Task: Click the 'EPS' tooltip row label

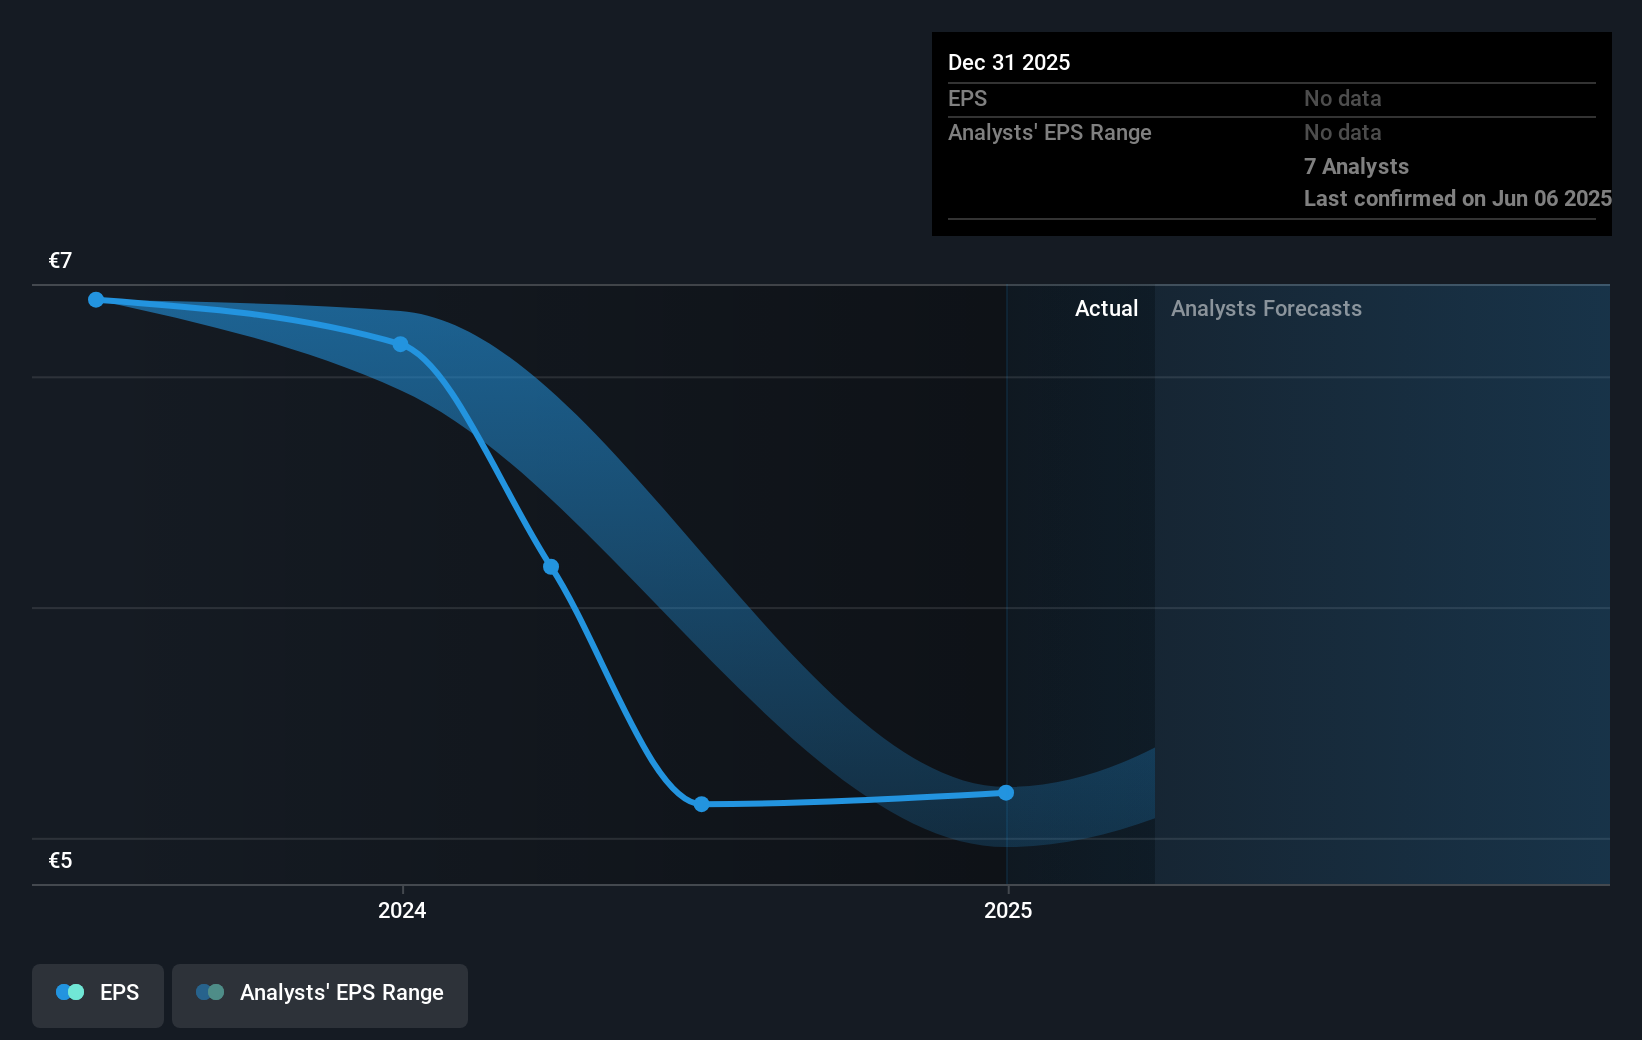Action: pos(967,98)
